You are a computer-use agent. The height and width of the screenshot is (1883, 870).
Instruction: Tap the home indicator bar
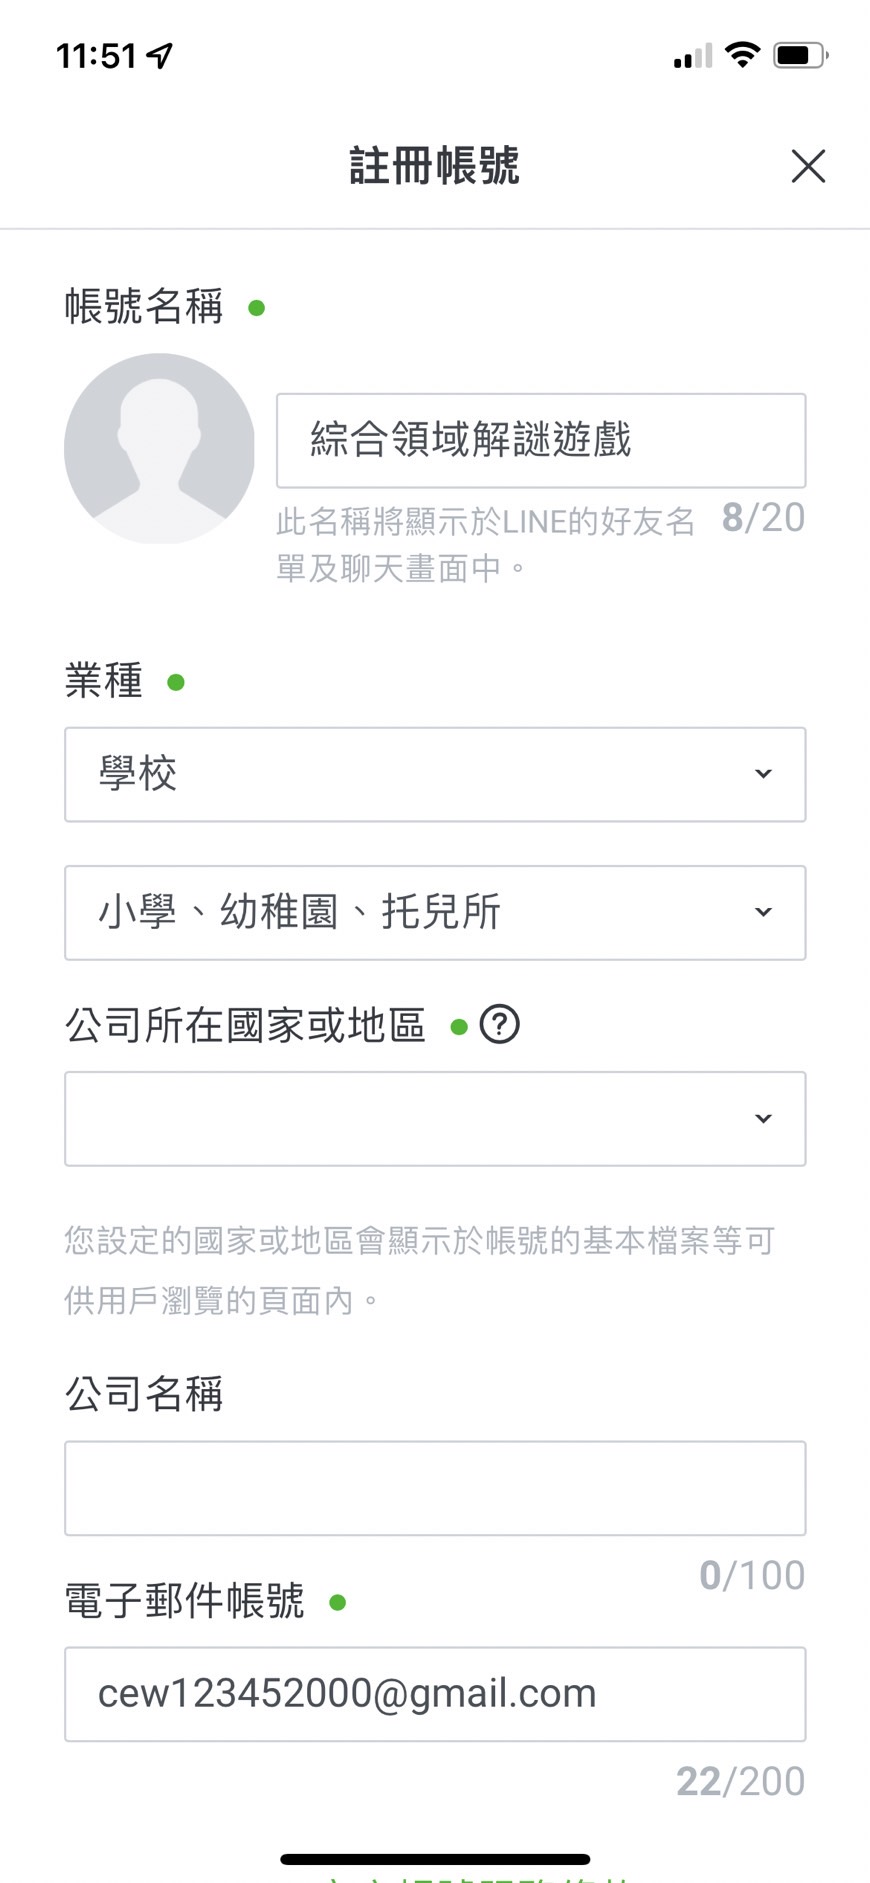[x=435, y=1859]
